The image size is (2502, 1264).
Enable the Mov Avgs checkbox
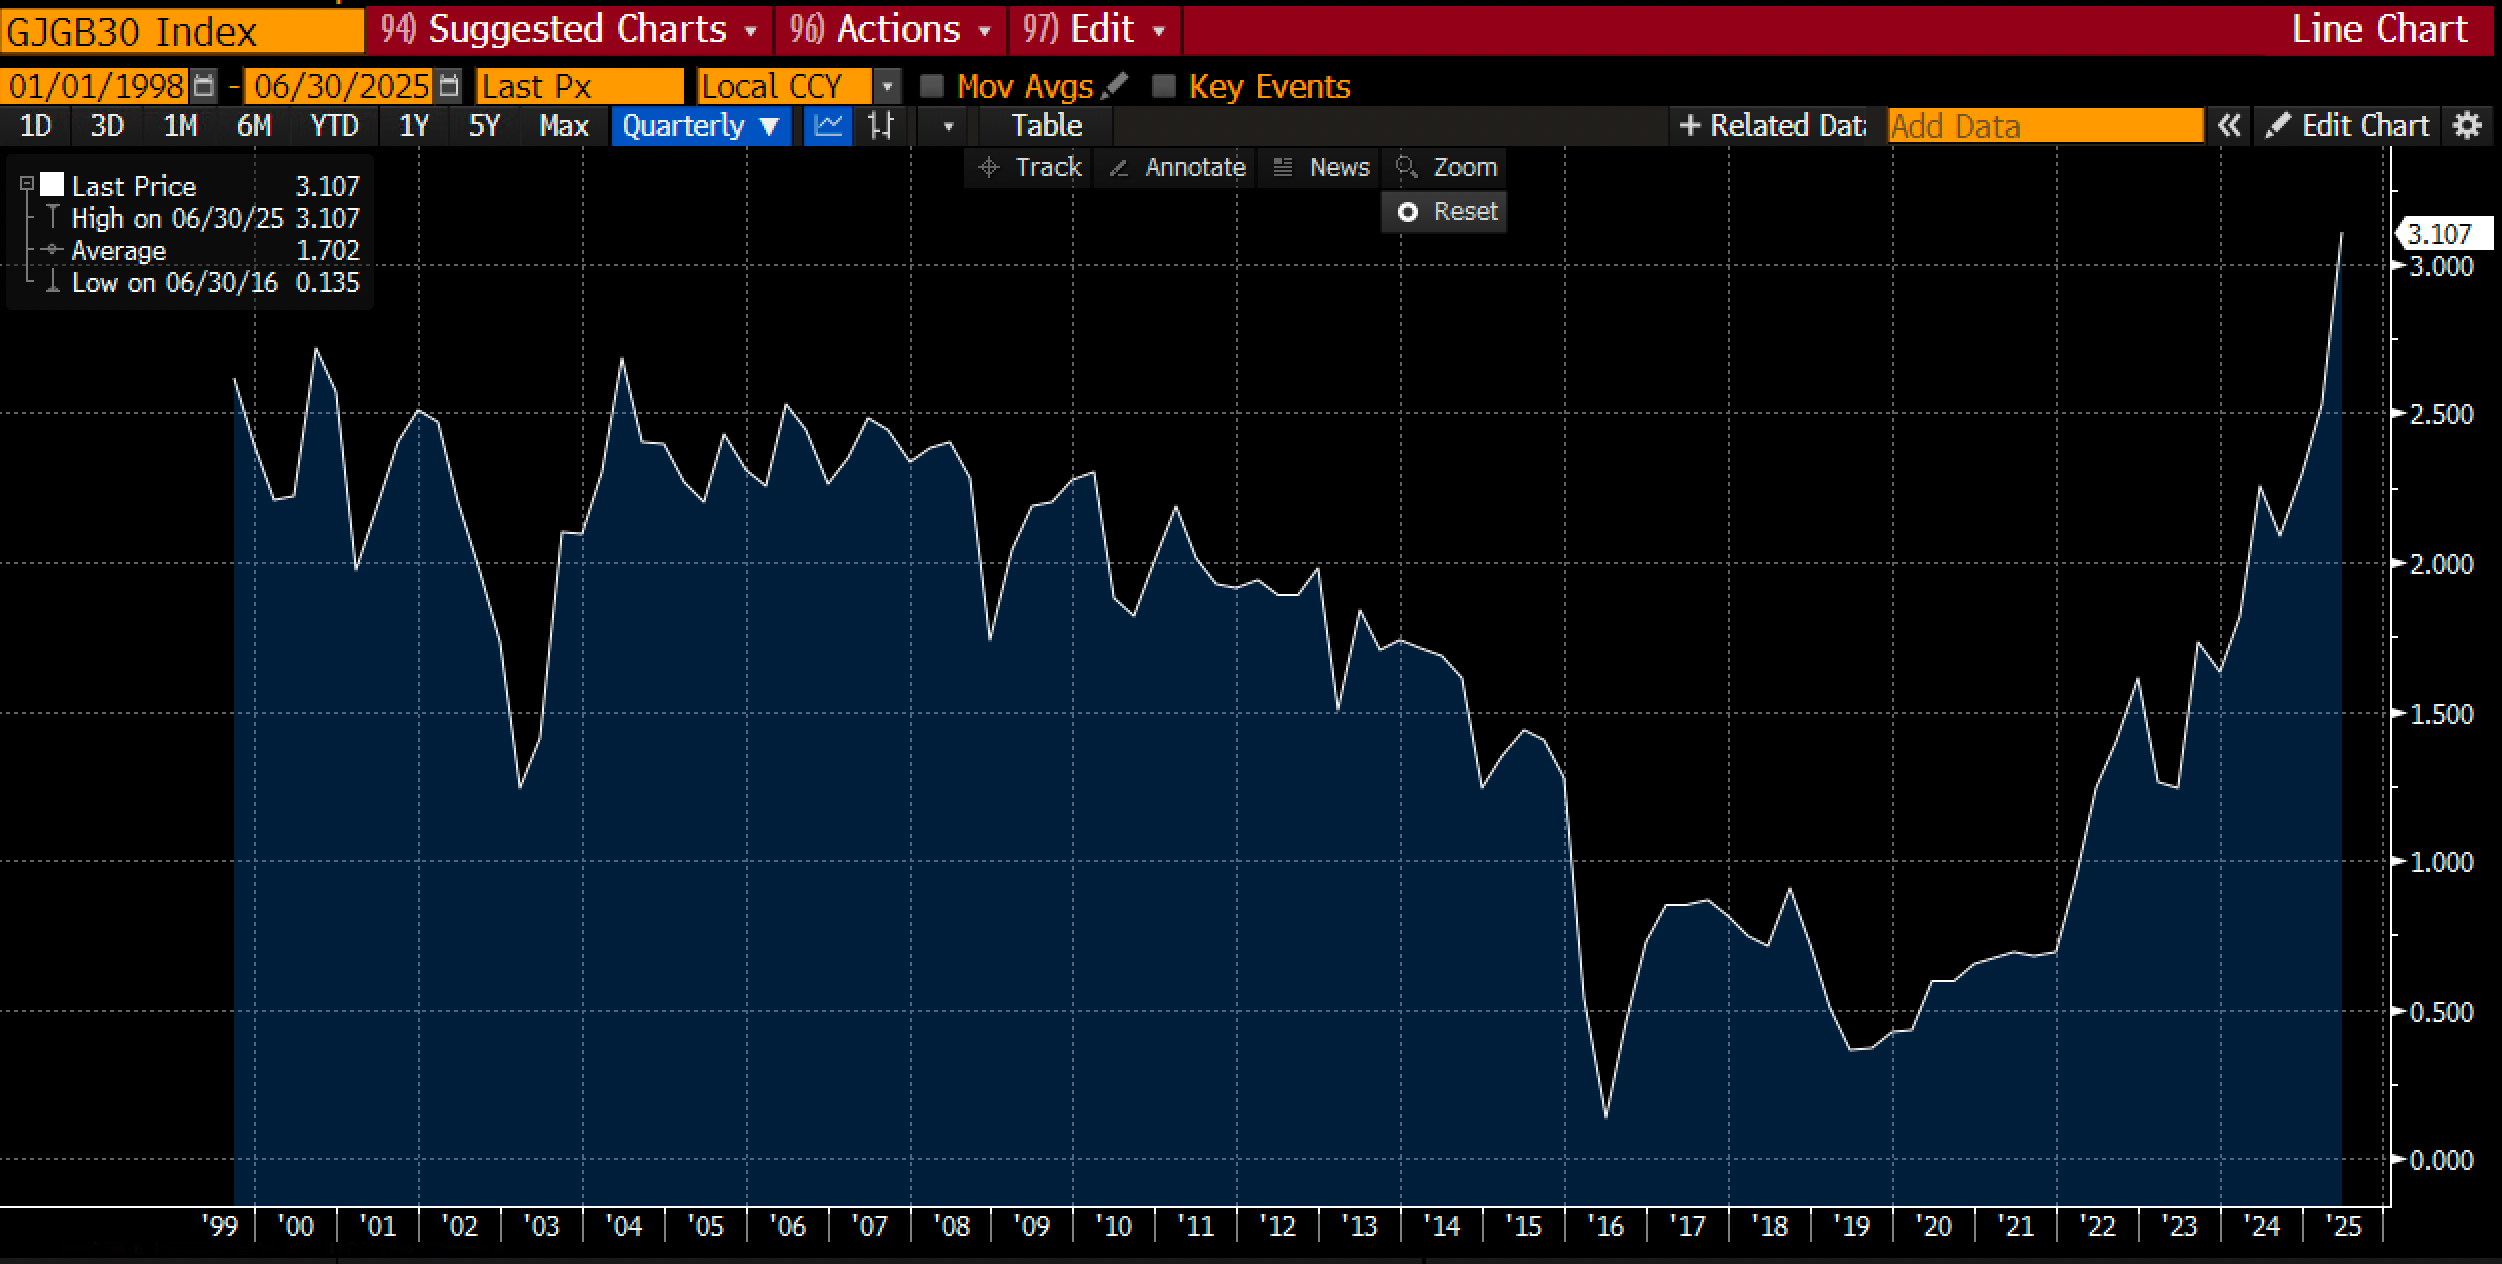pos(932,86)
